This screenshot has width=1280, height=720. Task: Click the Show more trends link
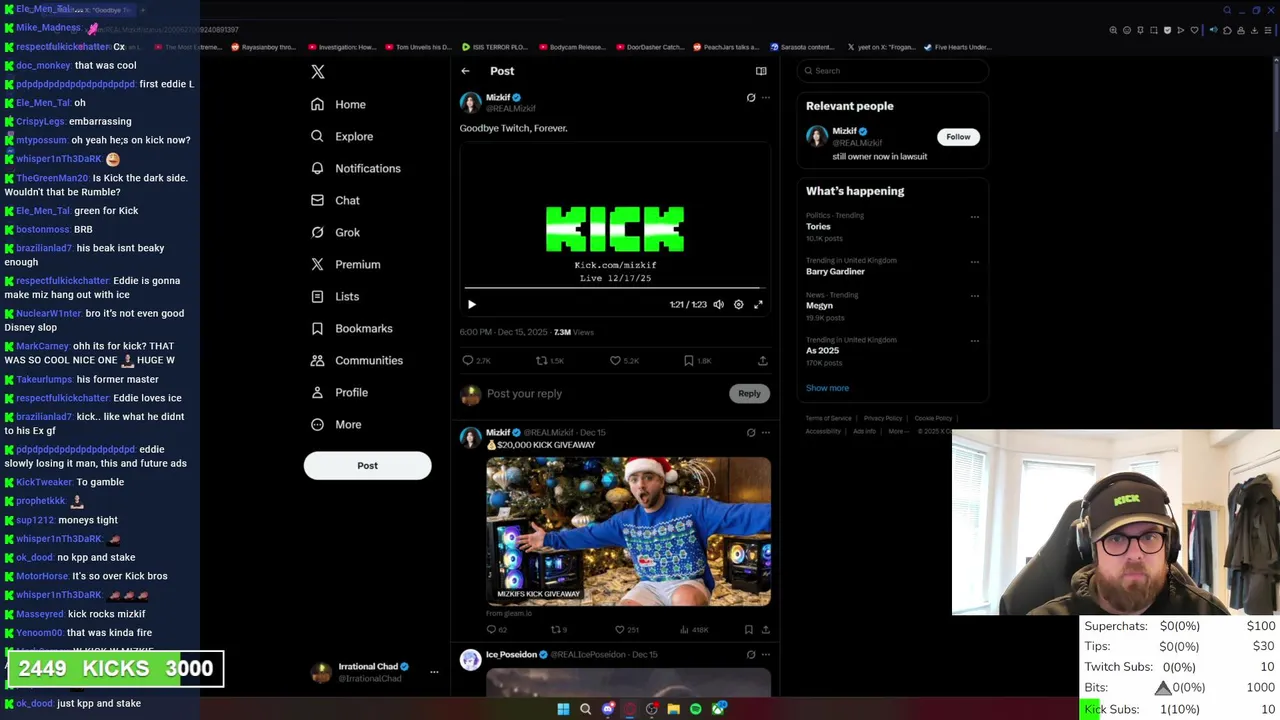pyautogui.click(x=827, y=388)
